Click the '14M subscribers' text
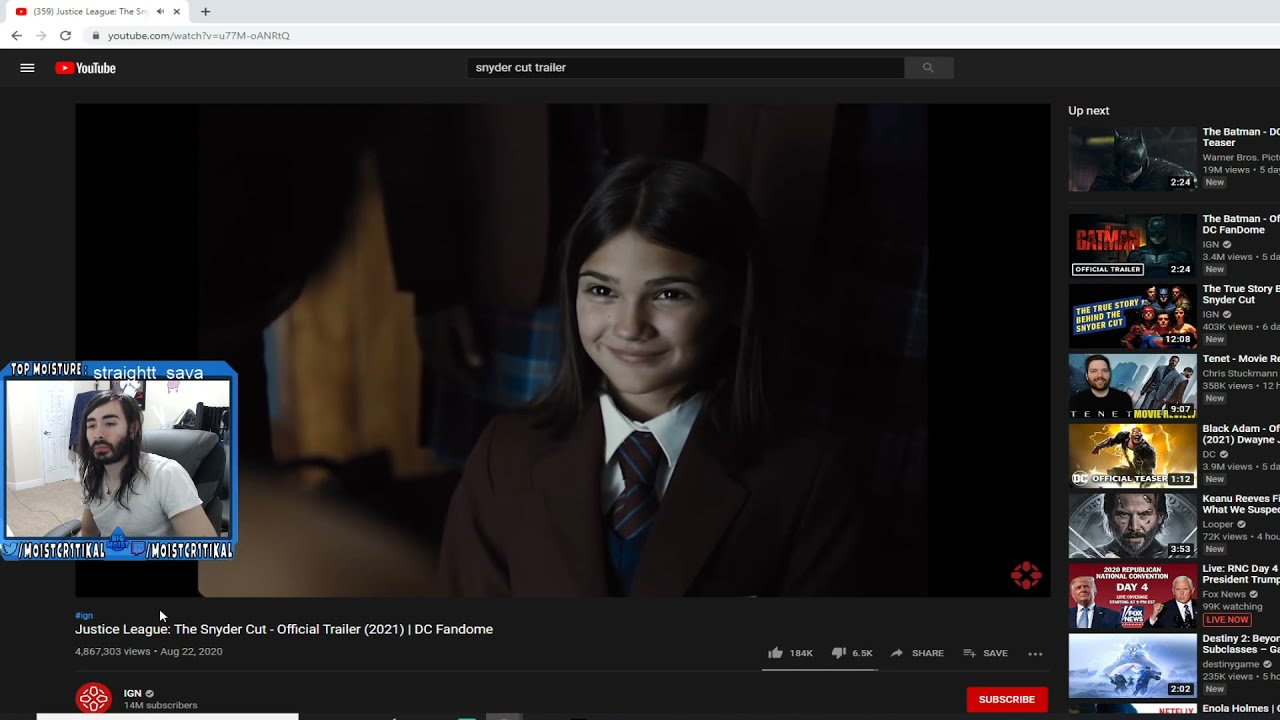The width and height of the screenshot is (1280, 720). [x=160, y=706]
